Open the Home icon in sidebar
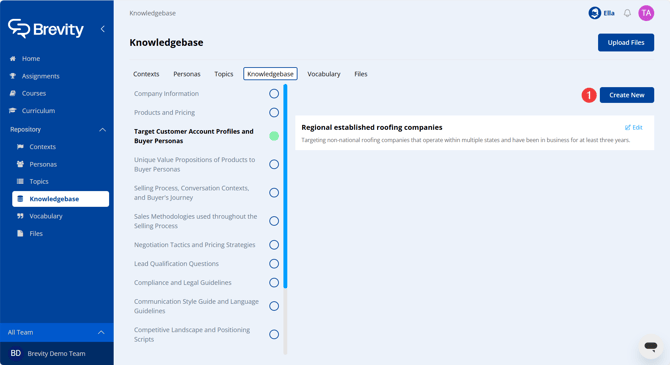Image resolution: width=670 pixels, height=365 pixels. [x=13, y=59]
